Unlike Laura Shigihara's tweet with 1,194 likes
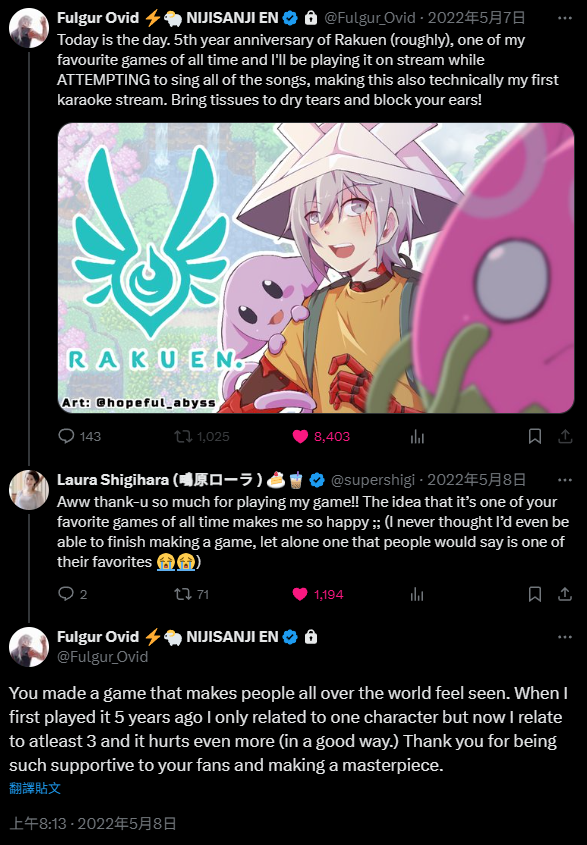The height and width of the screenshot is (845, 587). (317, 594)
